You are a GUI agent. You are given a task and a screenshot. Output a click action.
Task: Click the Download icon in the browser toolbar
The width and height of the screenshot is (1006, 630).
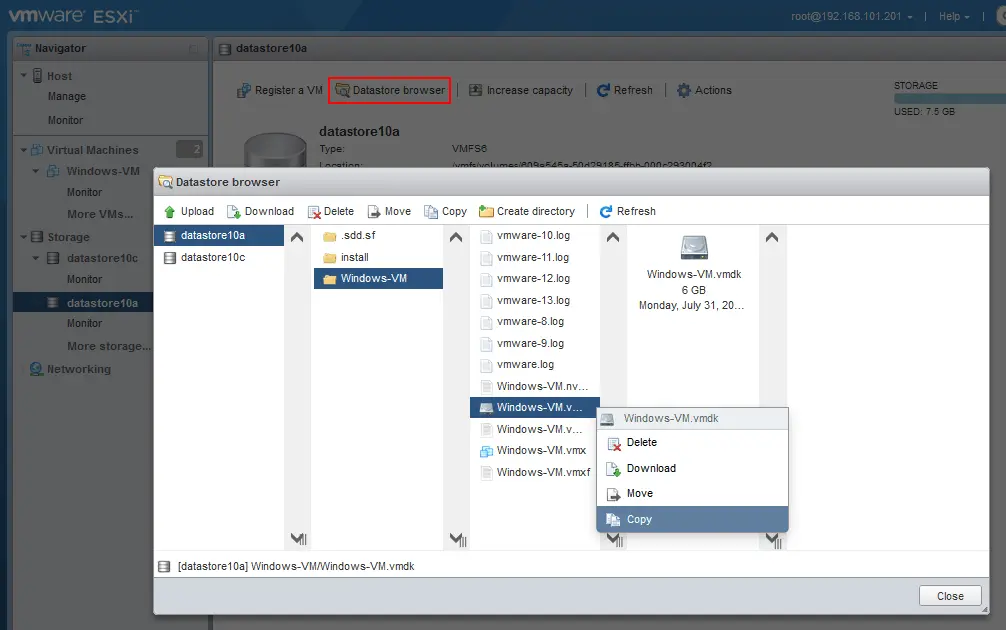[234, 212]
